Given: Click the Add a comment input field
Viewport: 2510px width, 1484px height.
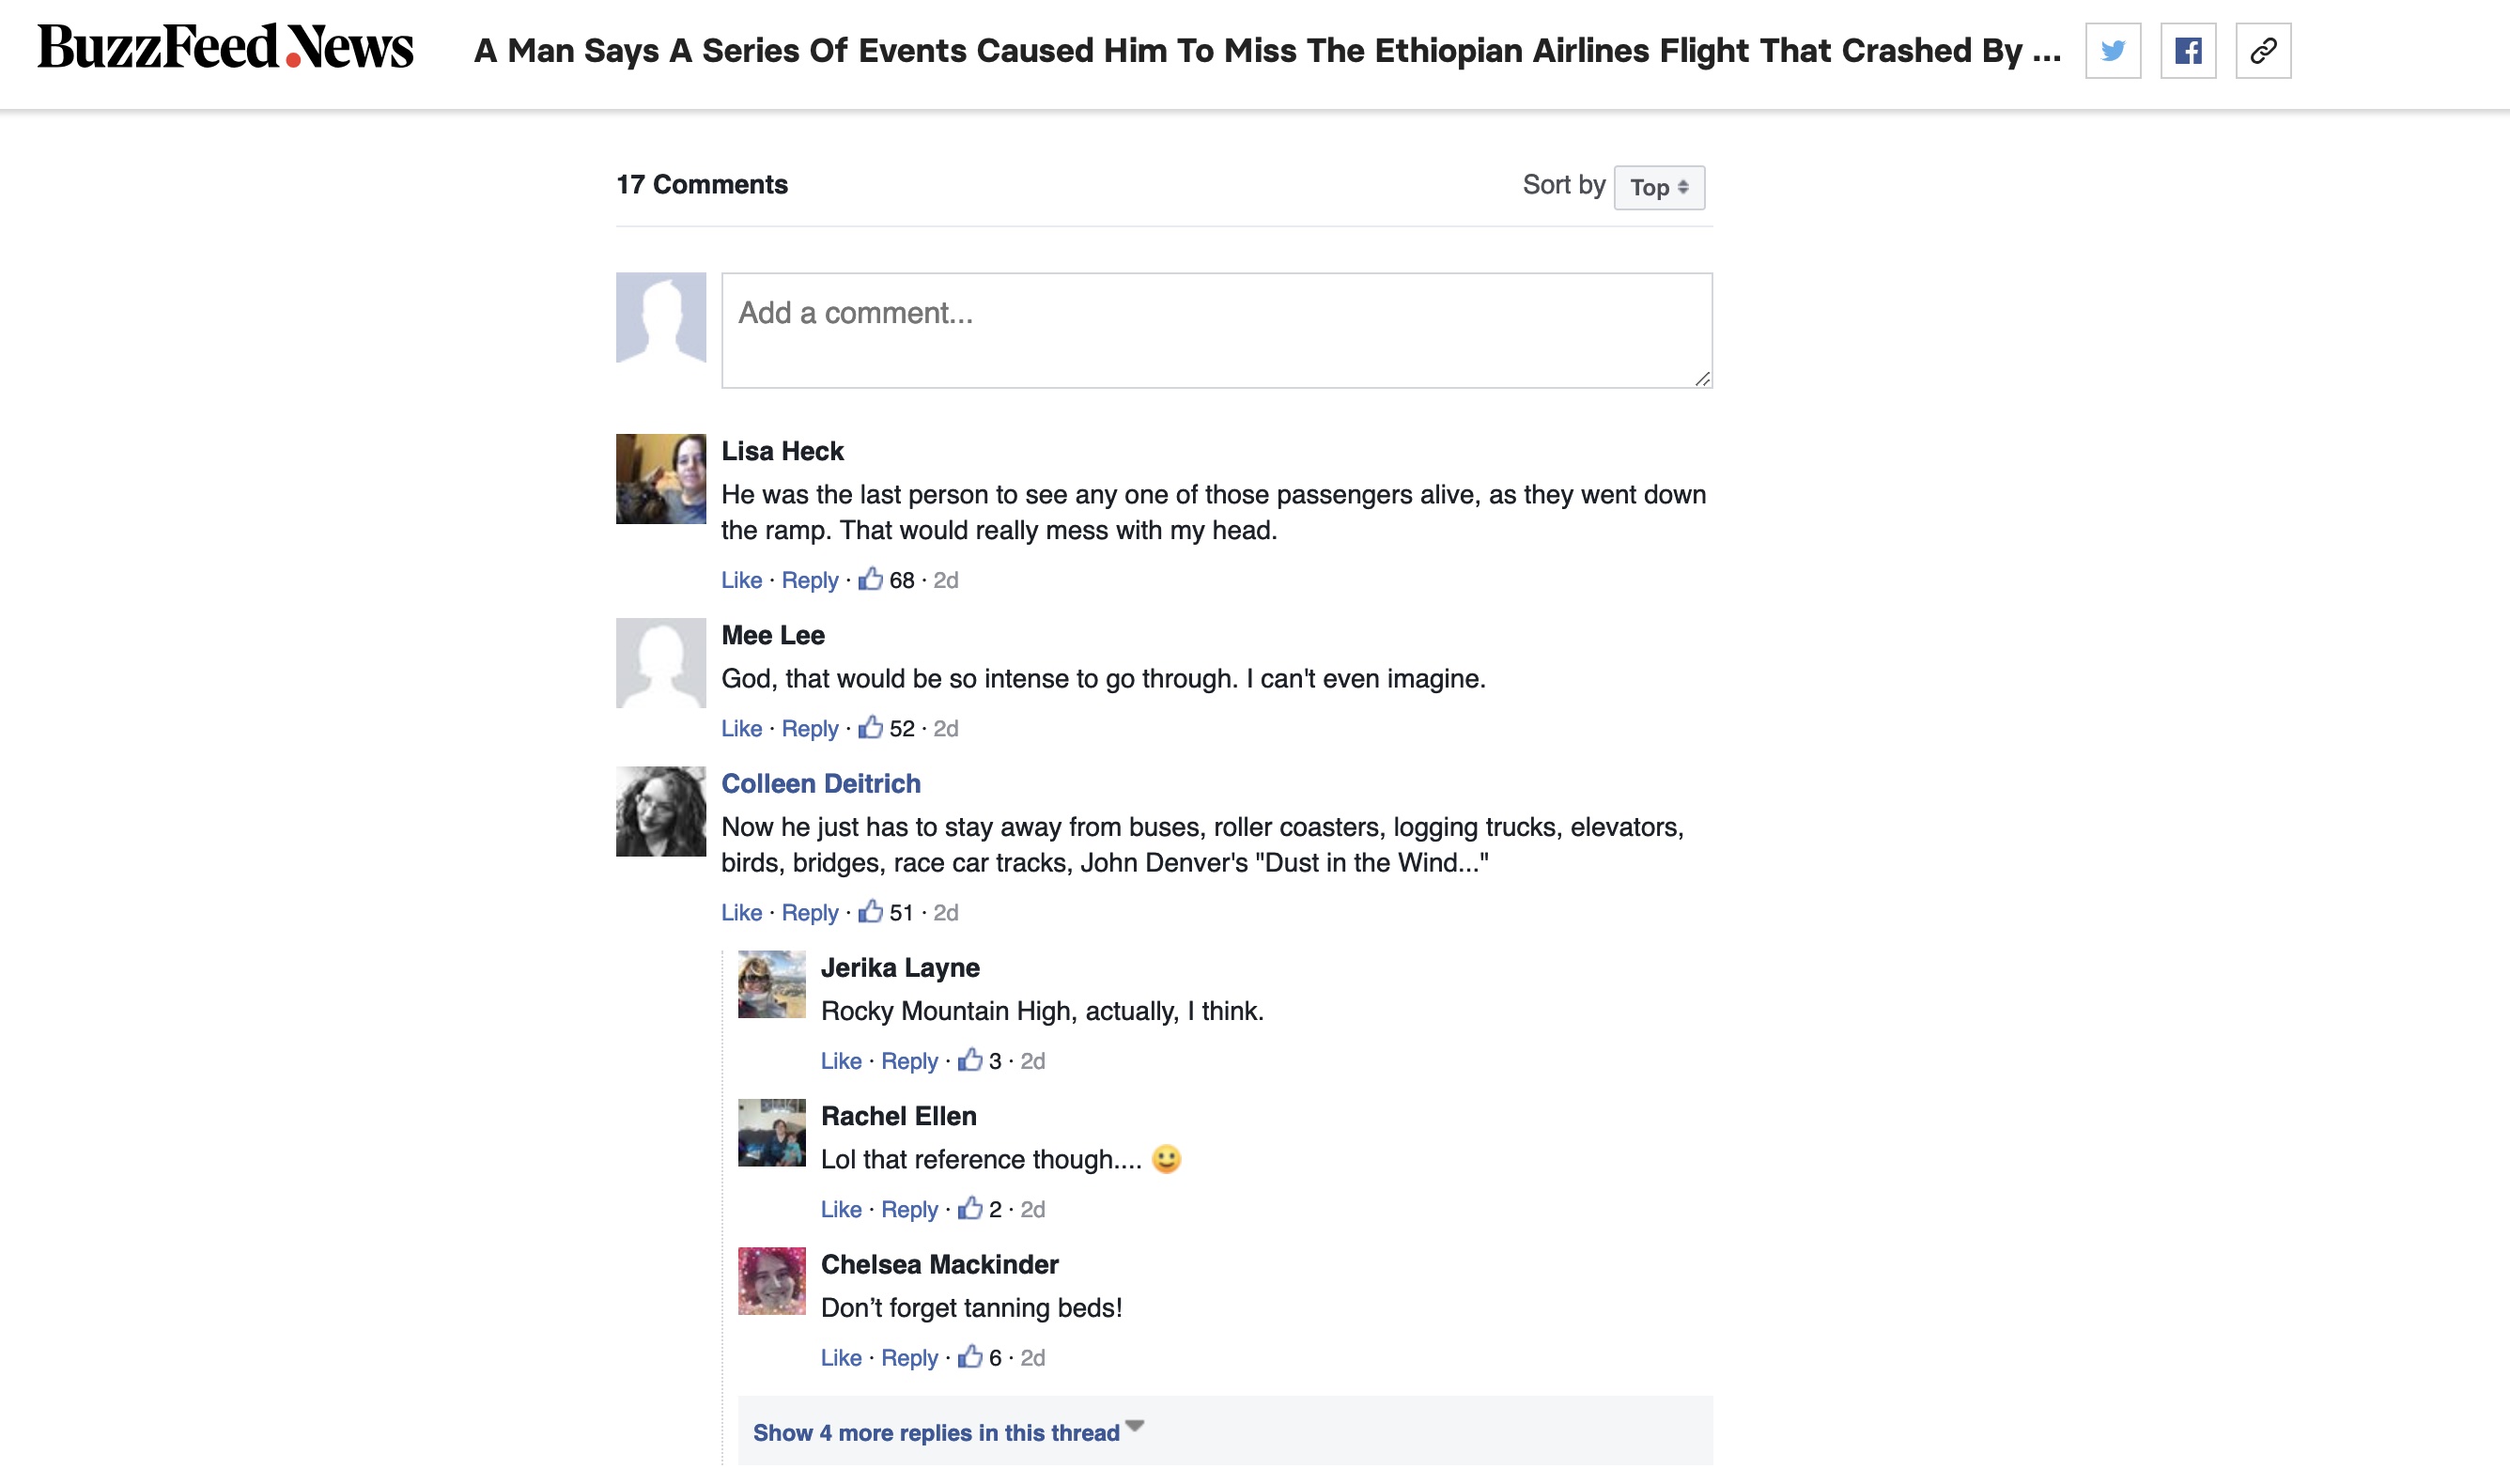Looking at the screenshot, I should click(1216, 331).
